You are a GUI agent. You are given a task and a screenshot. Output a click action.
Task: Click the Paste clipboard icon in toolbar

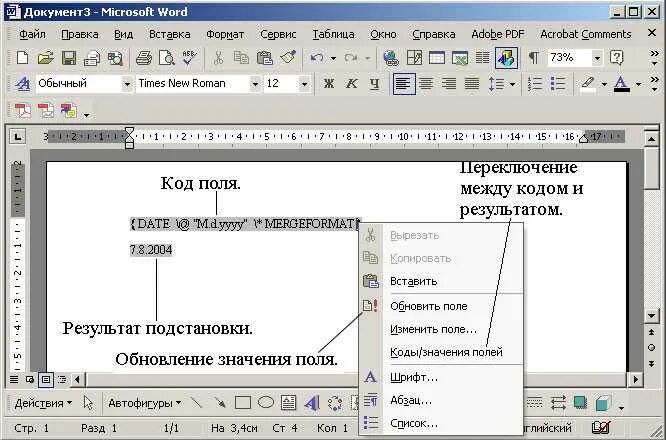pos(265,58)
